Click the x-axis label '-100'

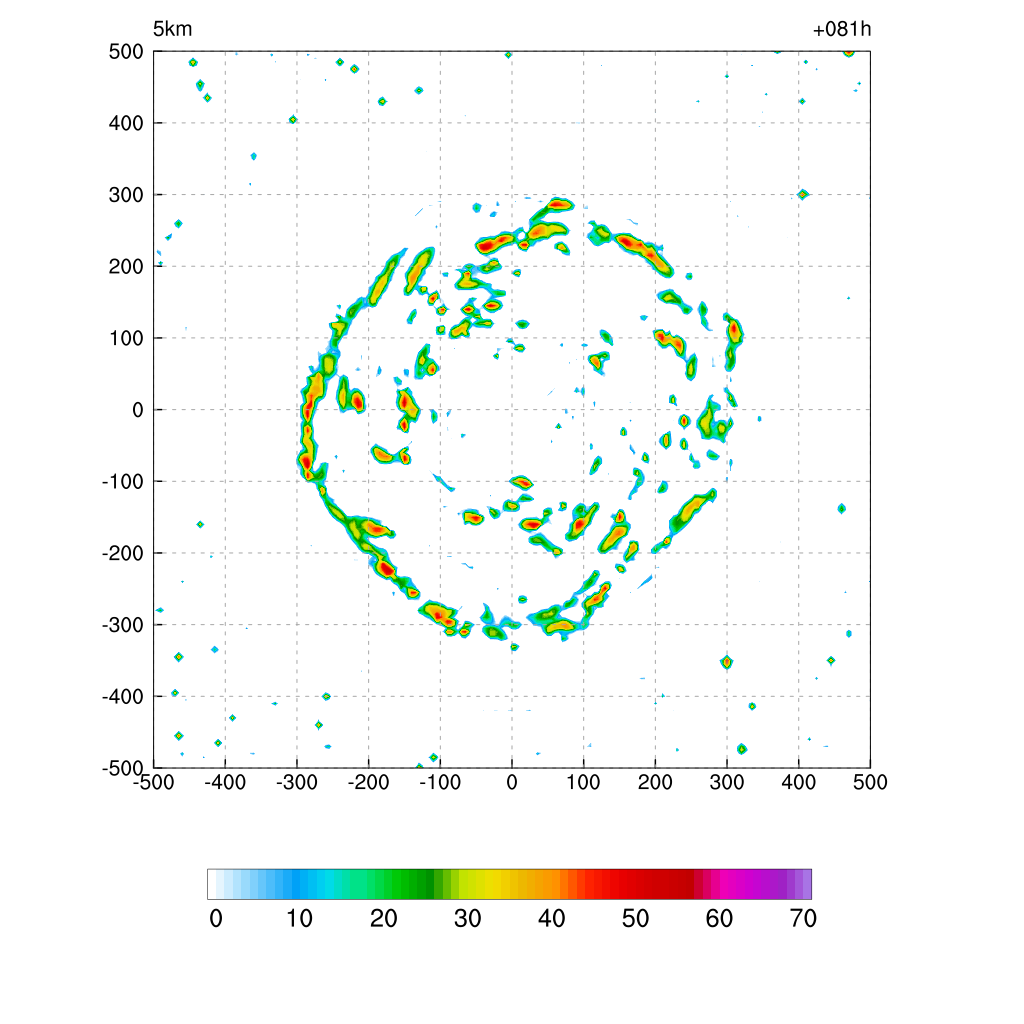pos(440,782)
